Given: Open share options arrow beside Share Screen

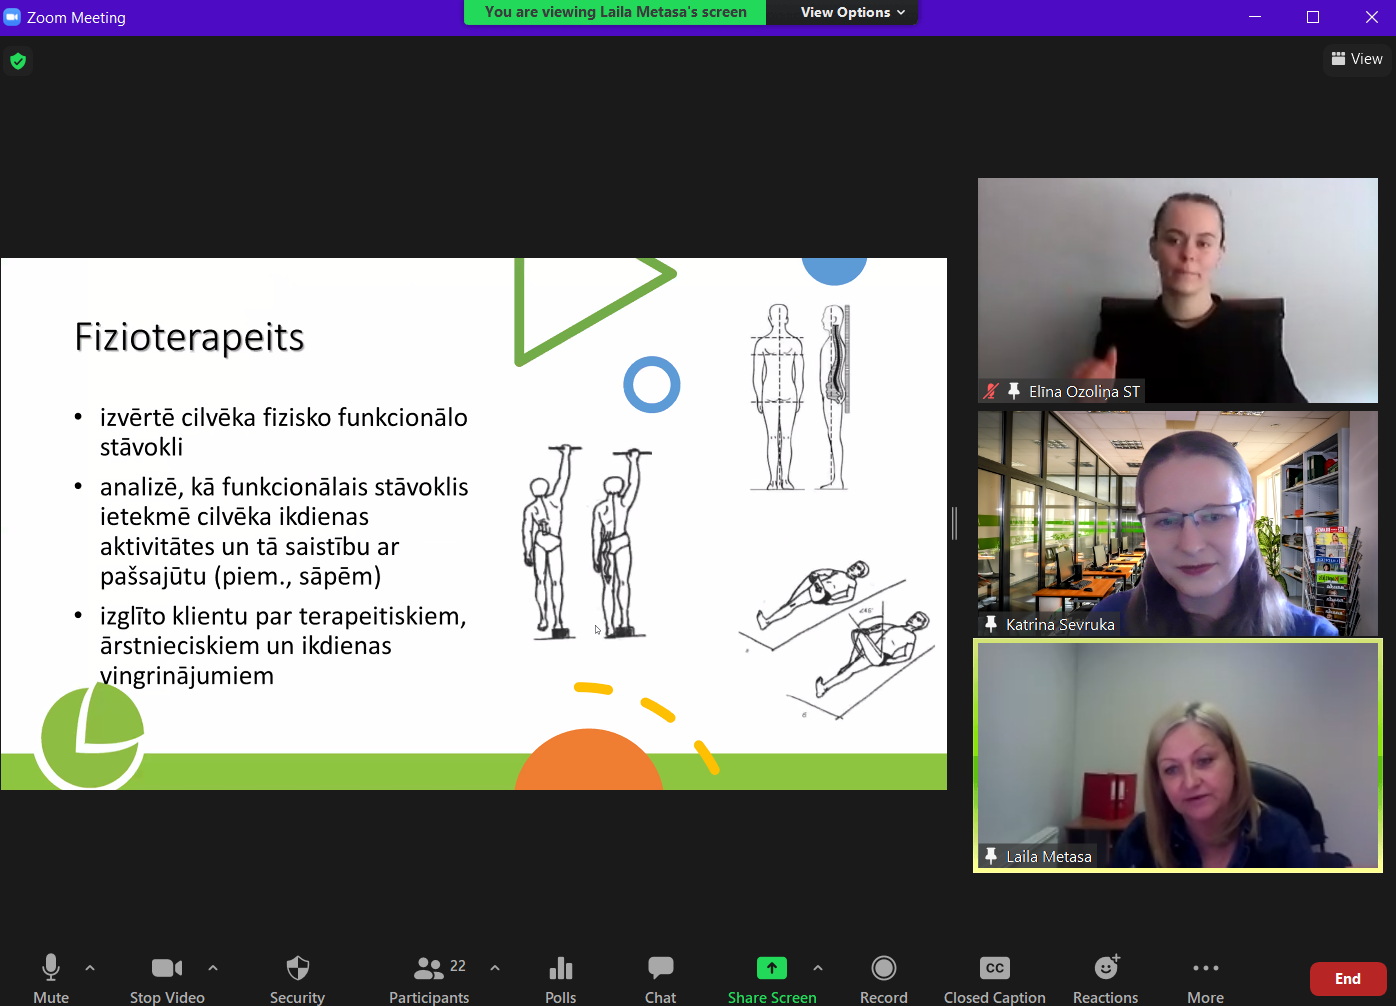Looking at the screenshot, I should [818, 968].
